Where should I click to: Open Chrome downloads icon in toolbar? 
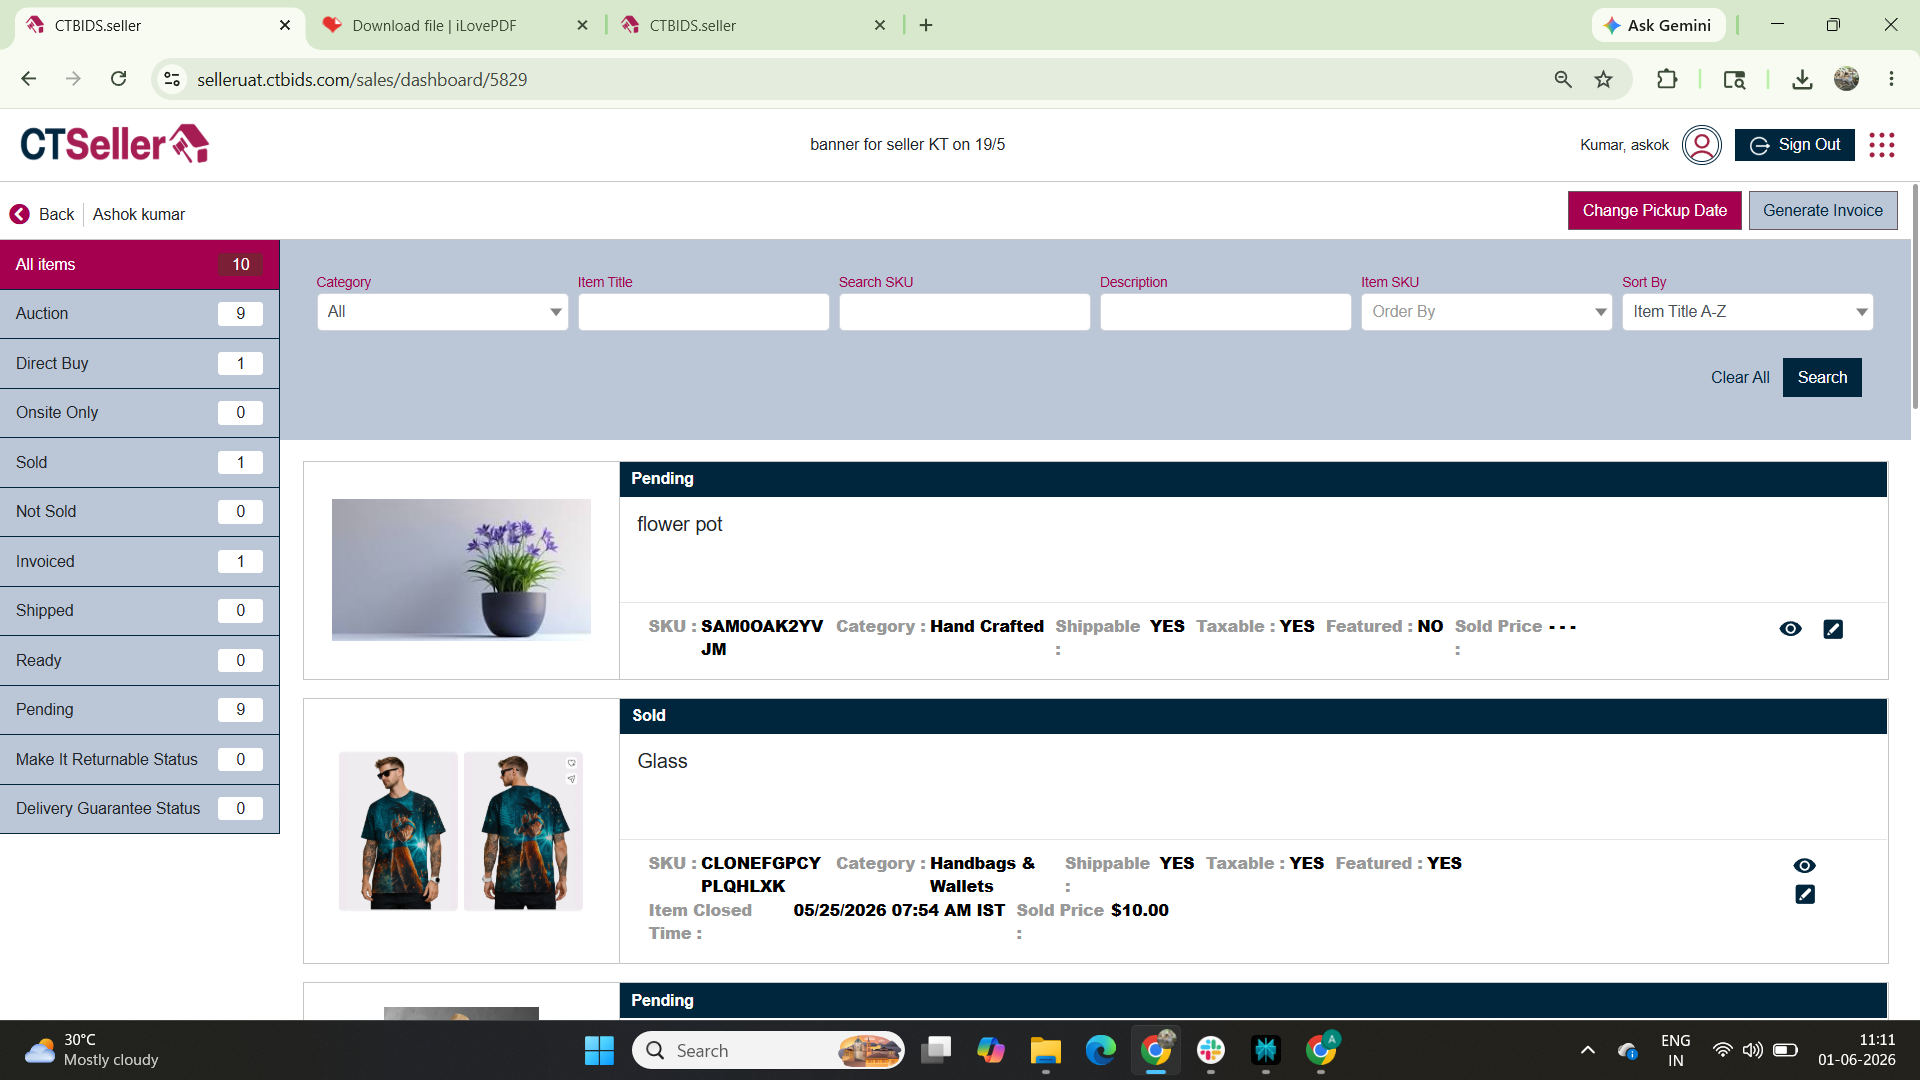[1802, 79]
